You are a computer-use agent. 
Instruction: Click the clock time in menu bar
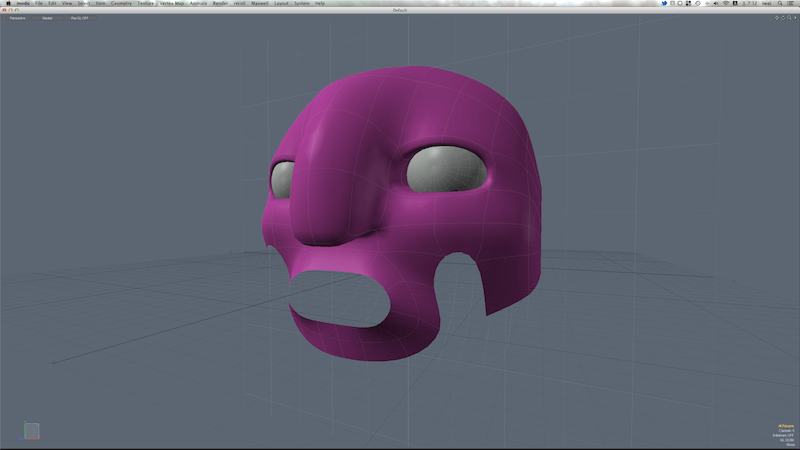point(749,3)
